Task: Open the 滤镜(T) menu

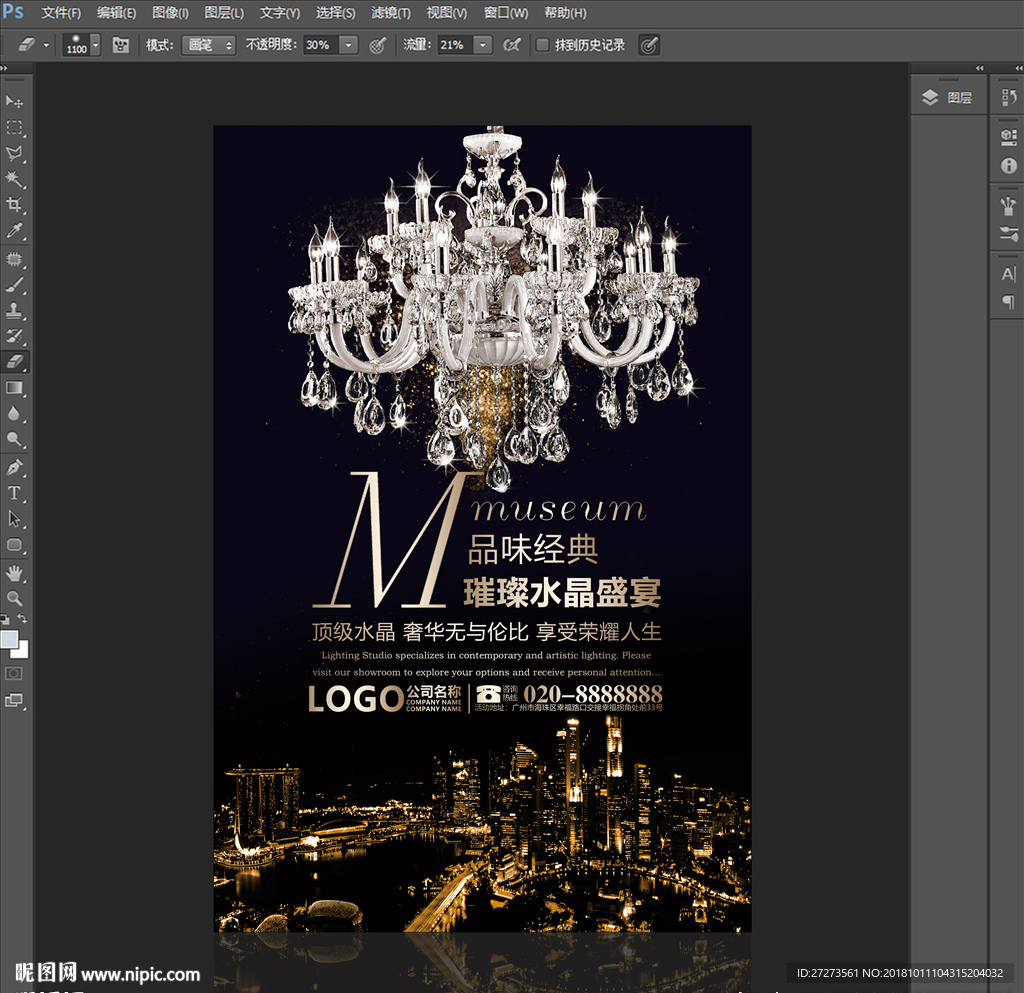Action: coord(390,13)
